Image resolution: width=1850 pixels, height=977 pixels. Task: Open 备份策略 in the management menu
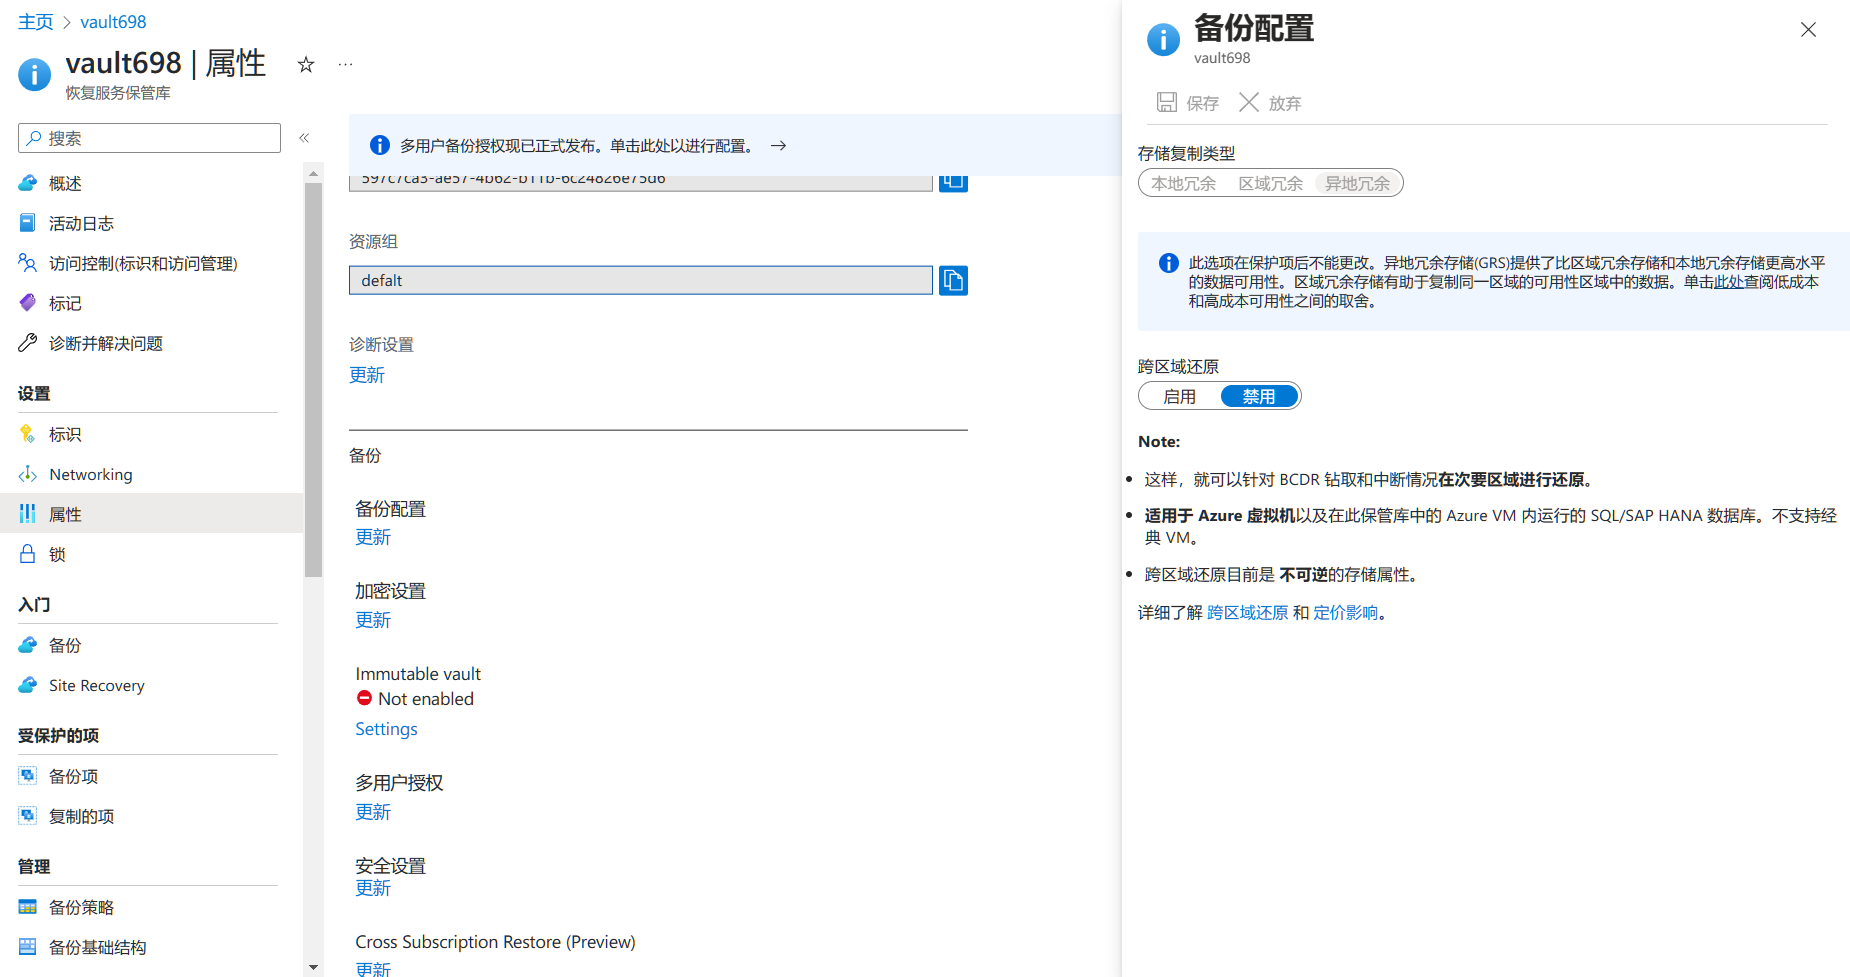pos(81,907)
